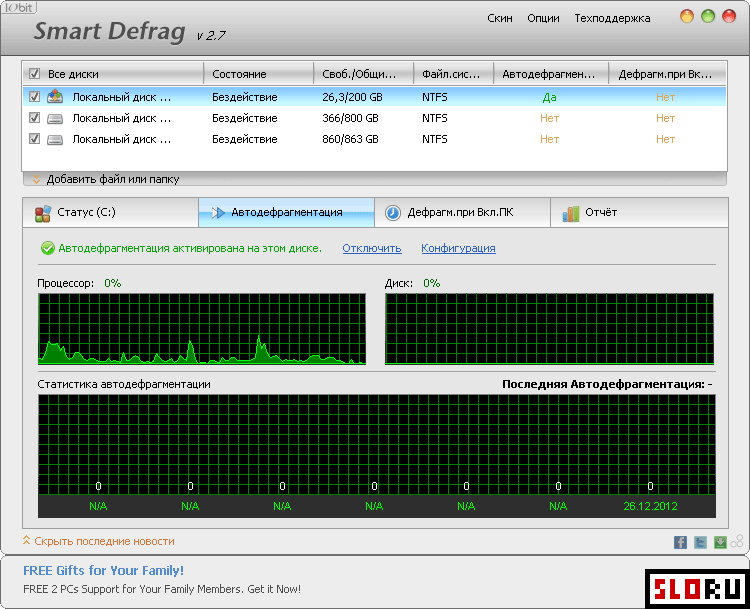The image size is (750, 609).
Task: Toggle boot defrag 'Нет' on 860/863 GB disk
Action: coord(665,139)
